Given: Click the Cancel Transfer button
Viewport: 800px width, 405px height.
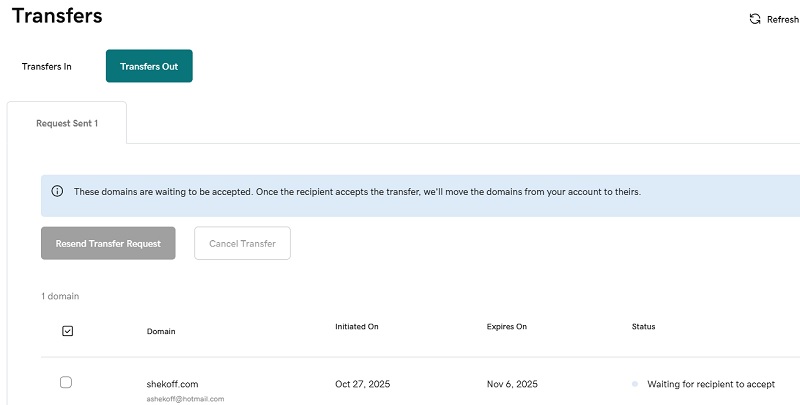Looking at the screenshot, I should (x=242, y=244).
